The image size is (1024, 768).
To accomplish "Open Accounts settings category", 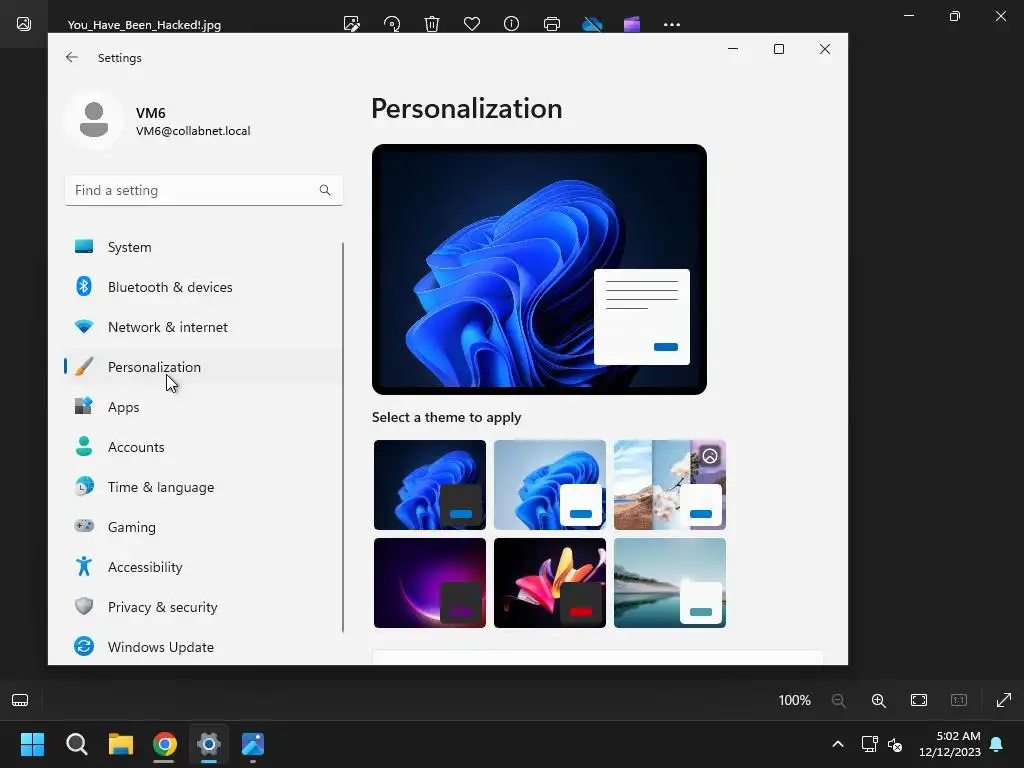I will pyautogui.click(x=202, y=447).
